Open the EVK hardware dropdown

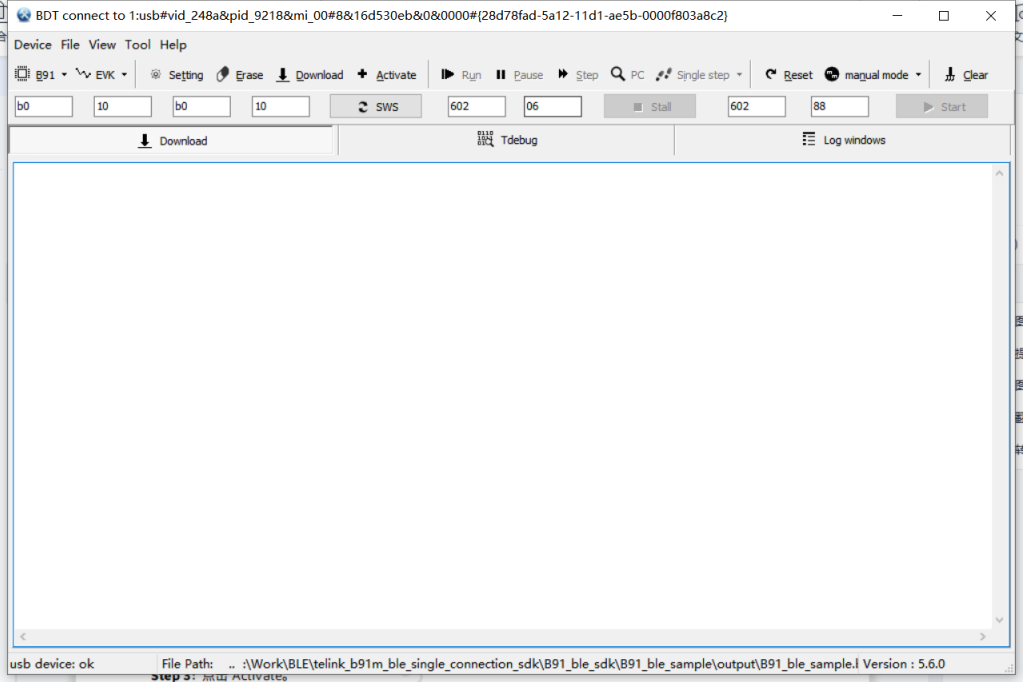point(122,73)
